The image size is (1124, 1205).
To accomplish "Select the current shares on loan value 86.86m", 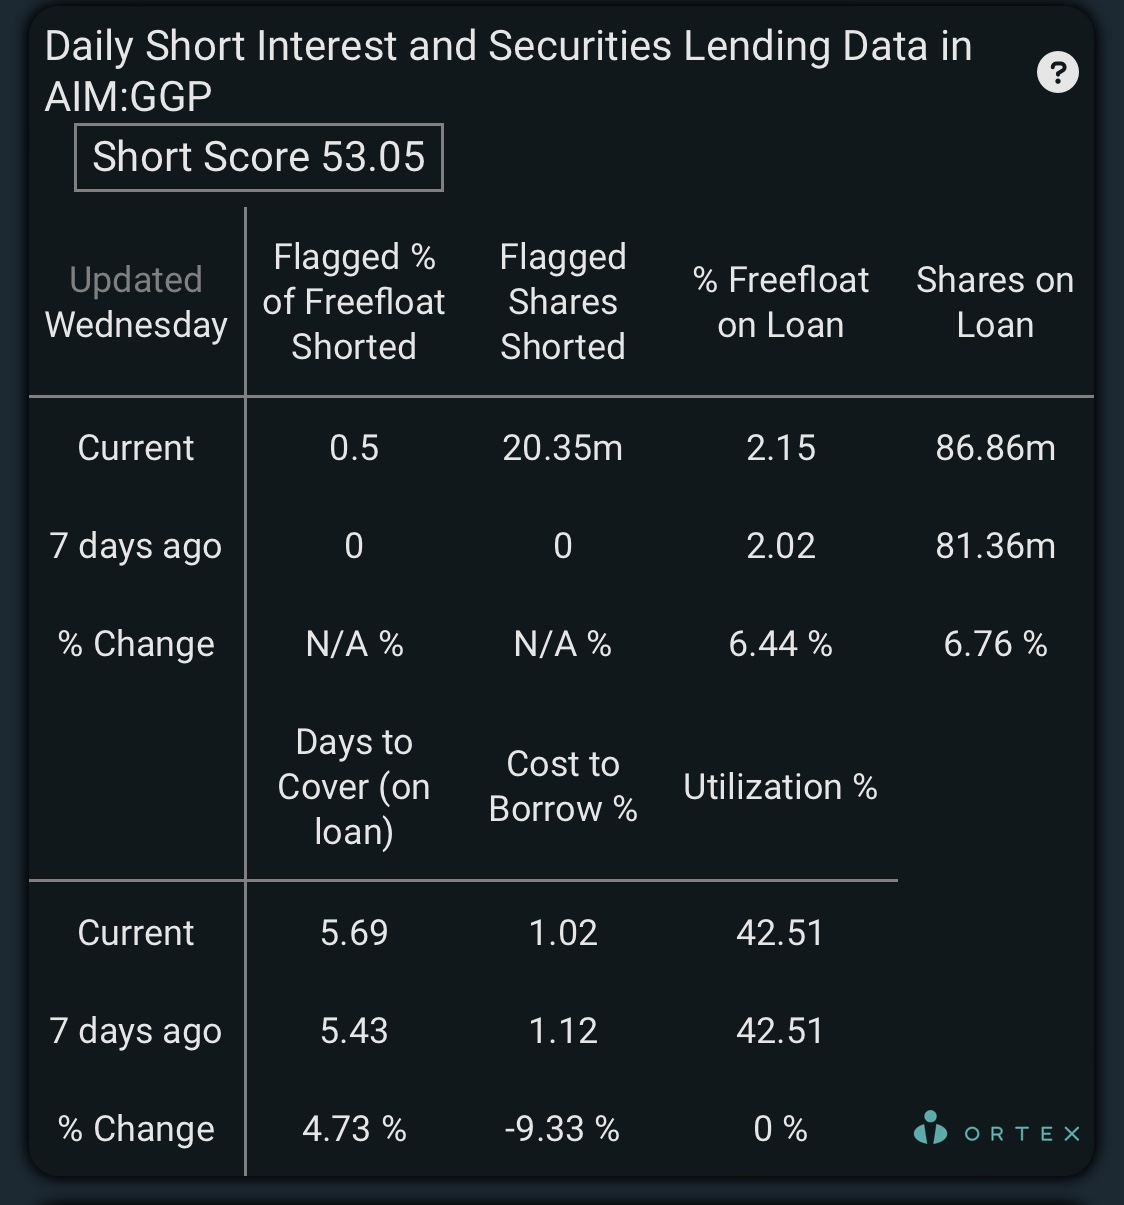I will pos(995,448).
